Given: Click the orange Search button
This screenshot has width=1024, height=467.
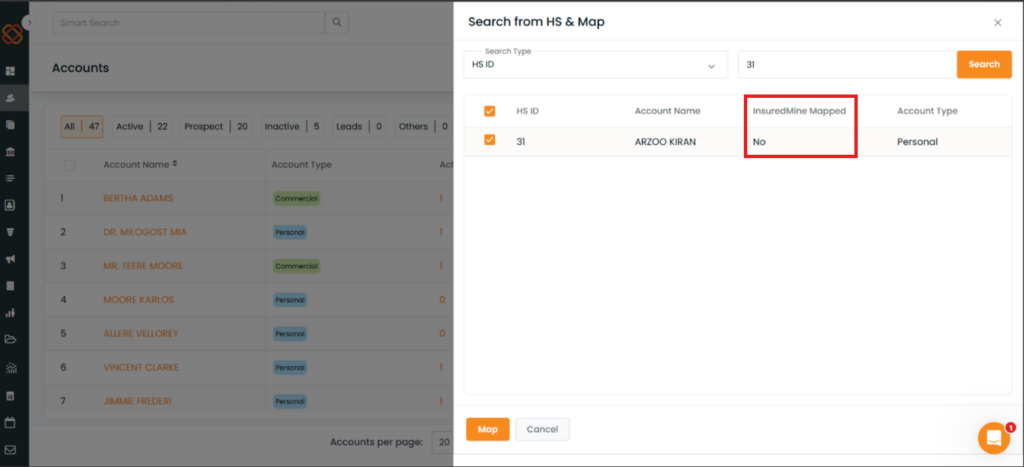Looking at the screenshot, I should [984, 65].
